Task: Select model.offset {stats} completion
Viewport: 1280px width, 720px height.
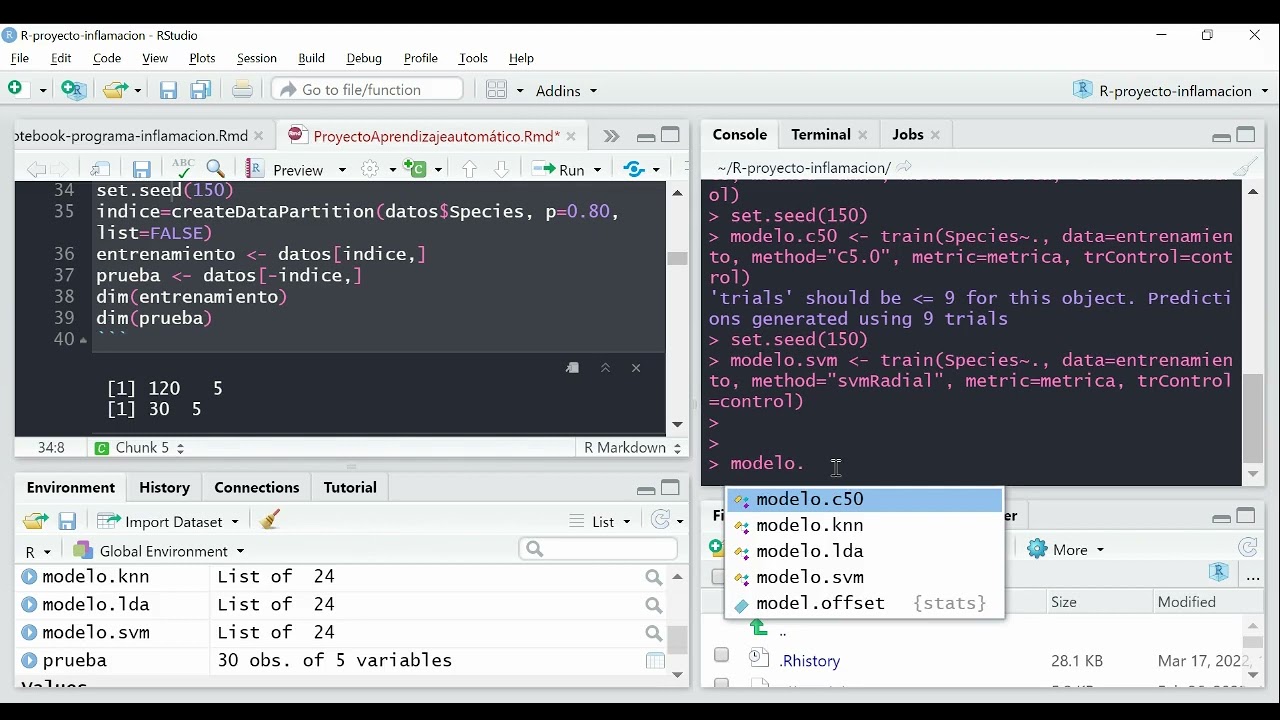Action: point(864,603)
